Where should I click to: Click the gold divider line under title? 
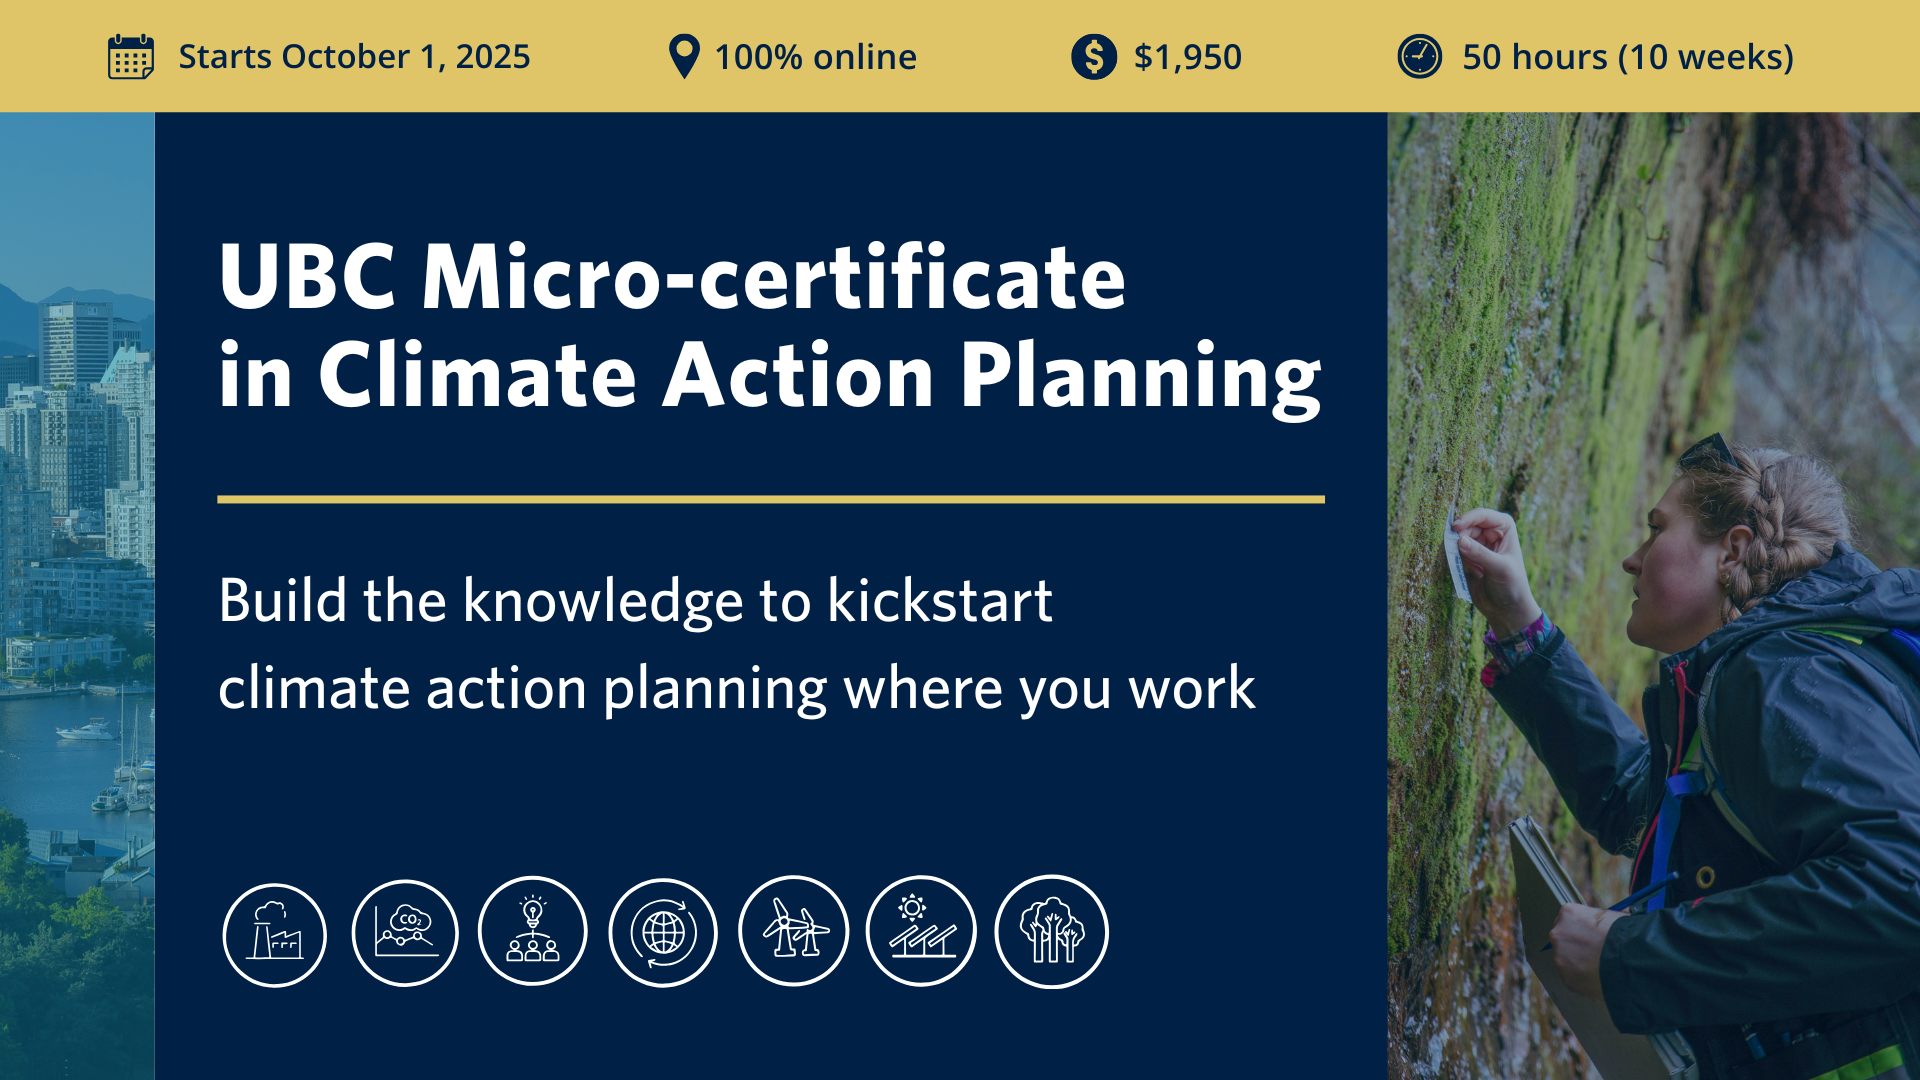click(x=771, y=499)
